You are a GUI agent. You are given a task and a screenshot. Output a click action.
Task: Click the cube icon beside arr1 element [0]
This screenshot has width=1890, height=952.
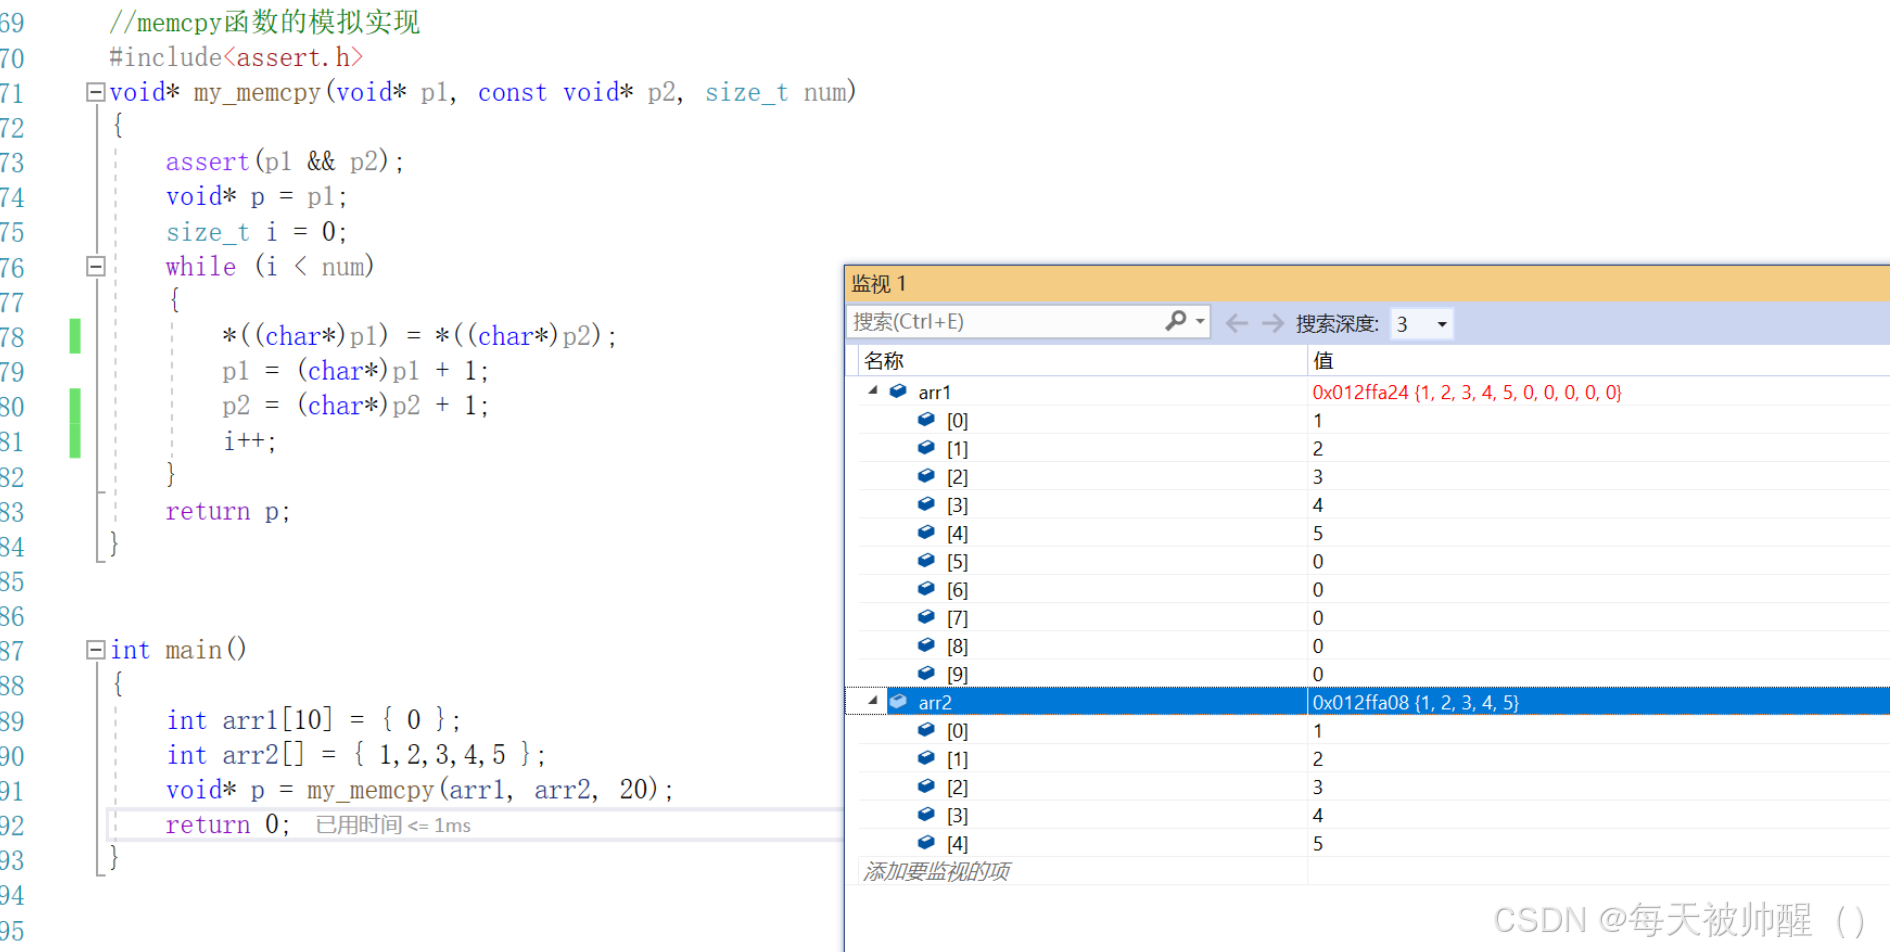point(926,419)
